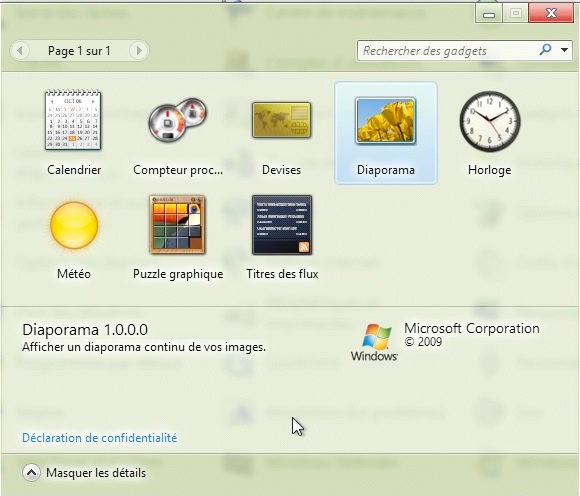Go to the next gadget page

tap(139, 50)
